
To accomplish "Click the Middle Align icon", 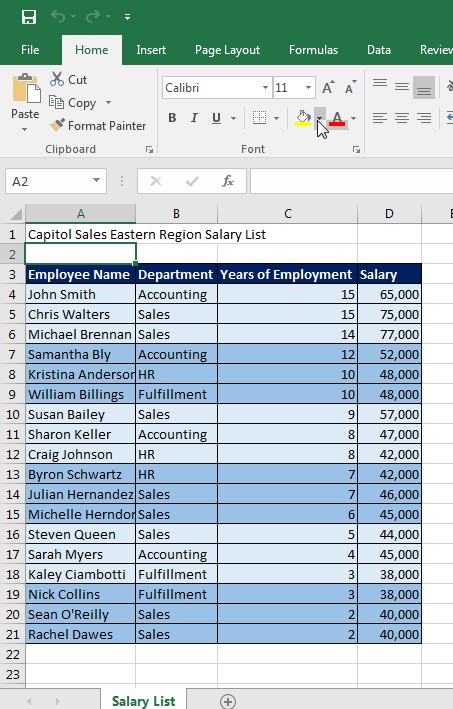I will click(x=402, y=87).
